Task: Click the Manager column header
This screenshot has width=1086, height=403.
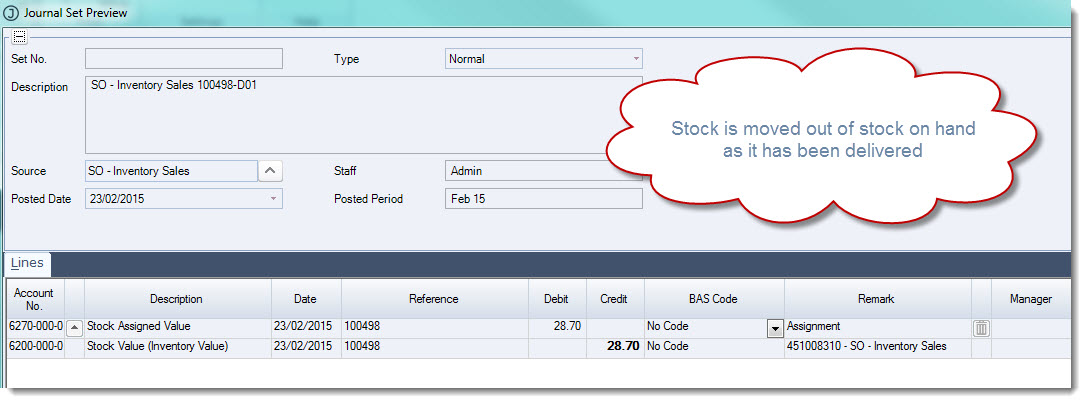Action: coord(1031,299)
